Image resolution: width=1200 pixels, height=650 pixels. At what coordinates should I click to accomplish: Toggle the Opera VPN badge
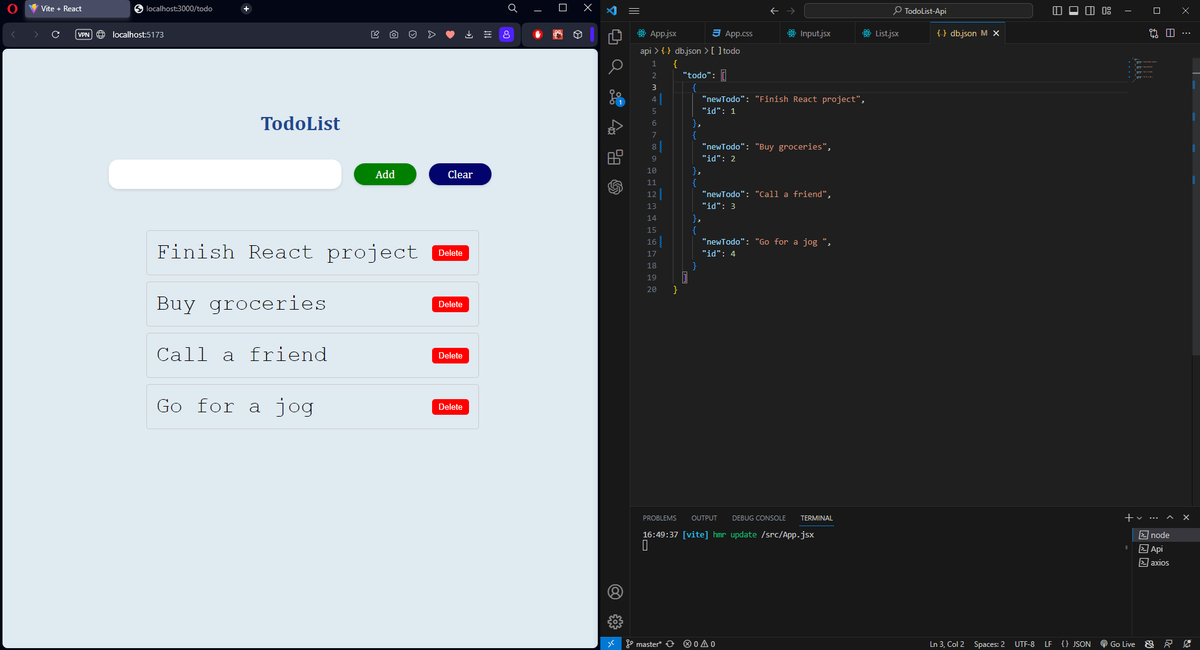pyautogui.click(x=84, y=34)
